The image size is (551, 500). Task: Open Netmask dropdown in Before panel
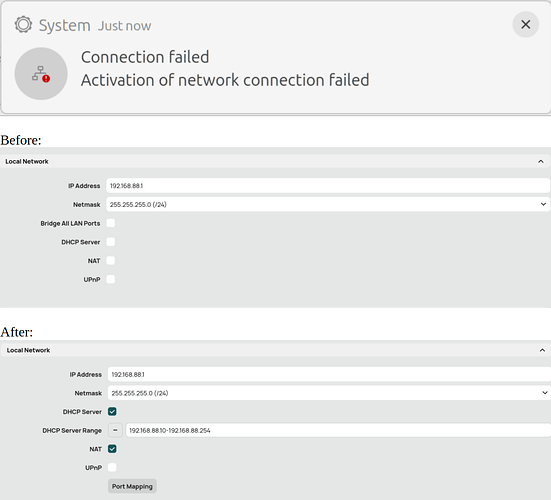328,204
